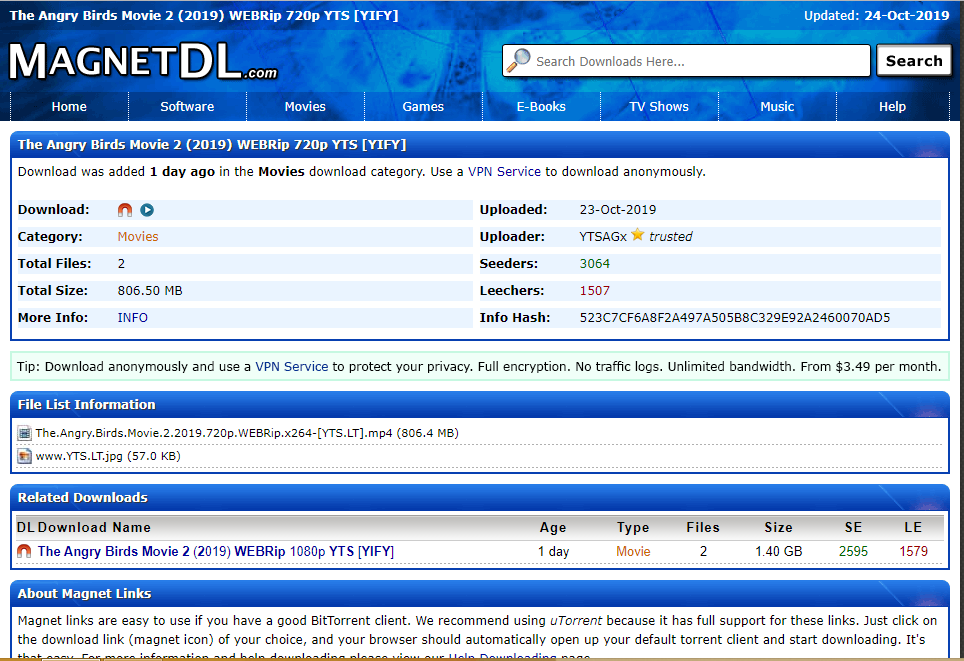The image size is (964, 661).
Task: Click the Search button
Action: pos(914,61)
